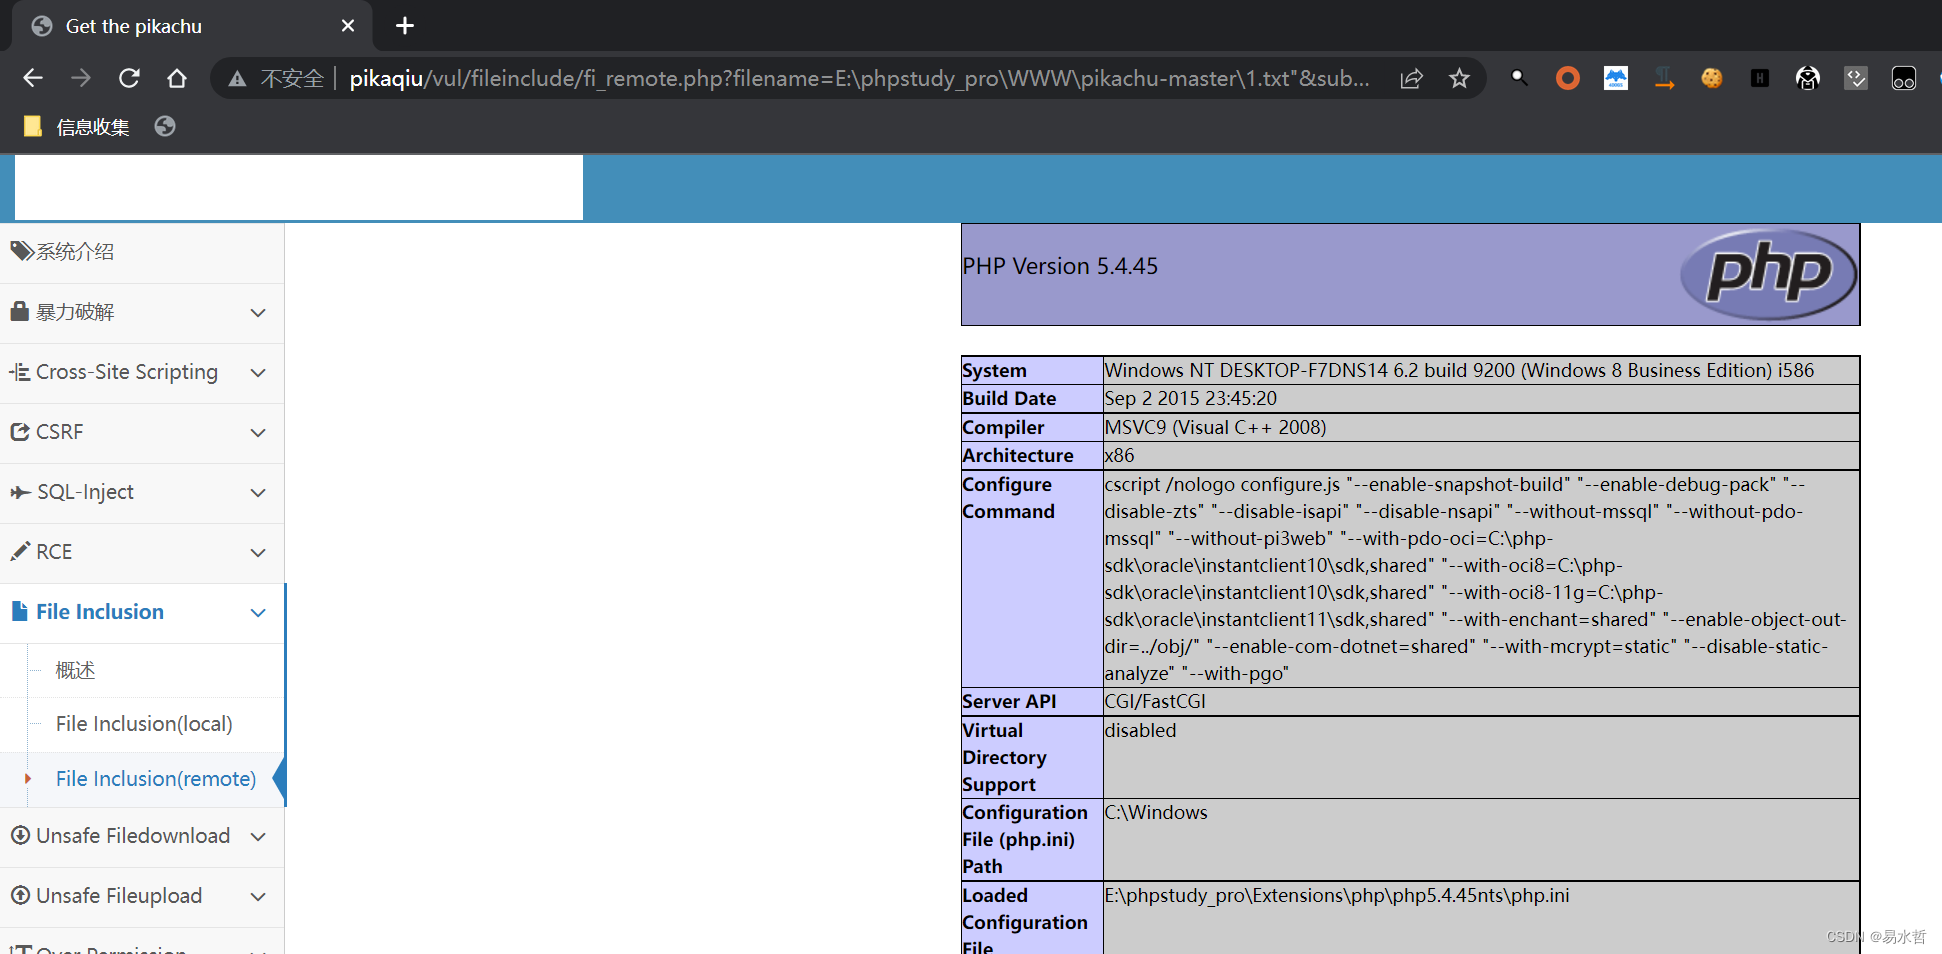1942x954 pixels.
Task: Open the black square H extension
Action: pyautogui.click(x=1760, y=78)
